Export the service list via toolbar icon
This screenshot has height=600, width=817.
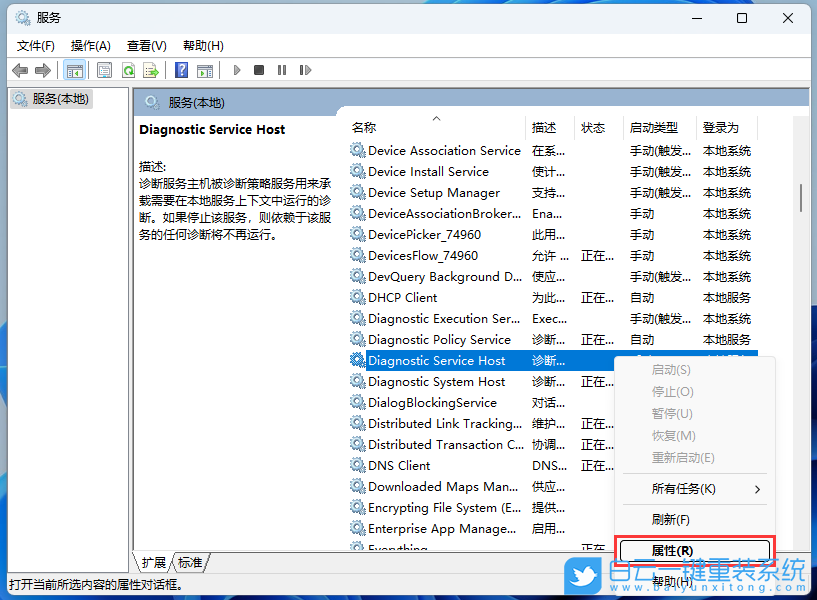[x=152, y=70]
